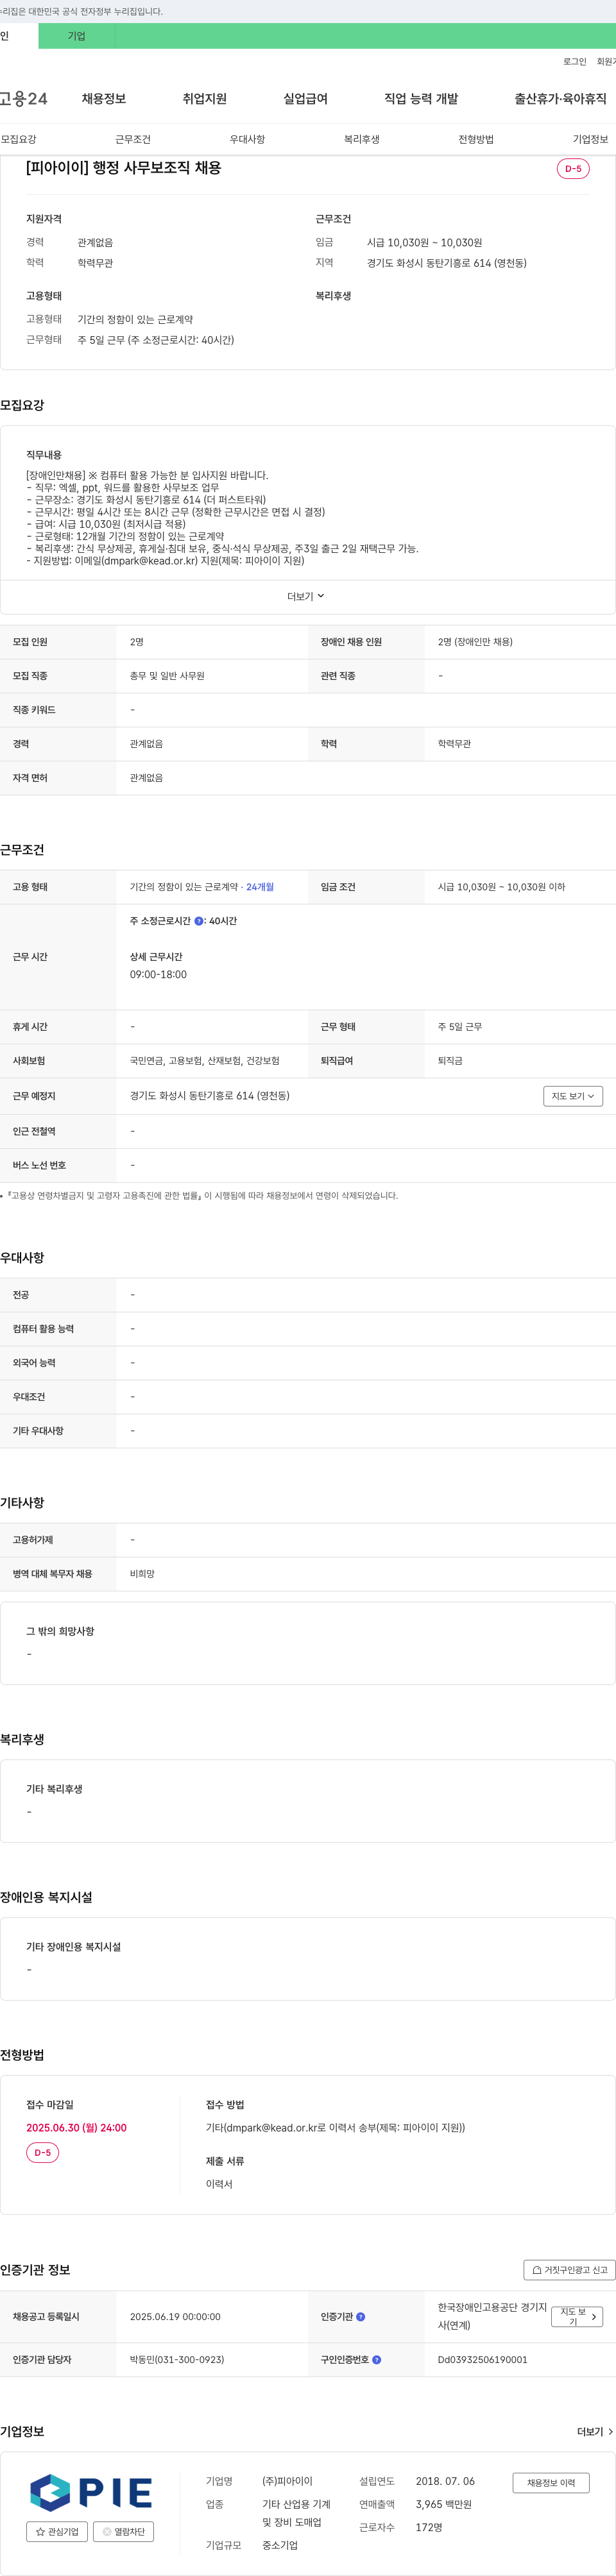This screenshot has width=616, height=2576.
Task: Click the blue 24개월 contract length link
Action: point(260,887)
